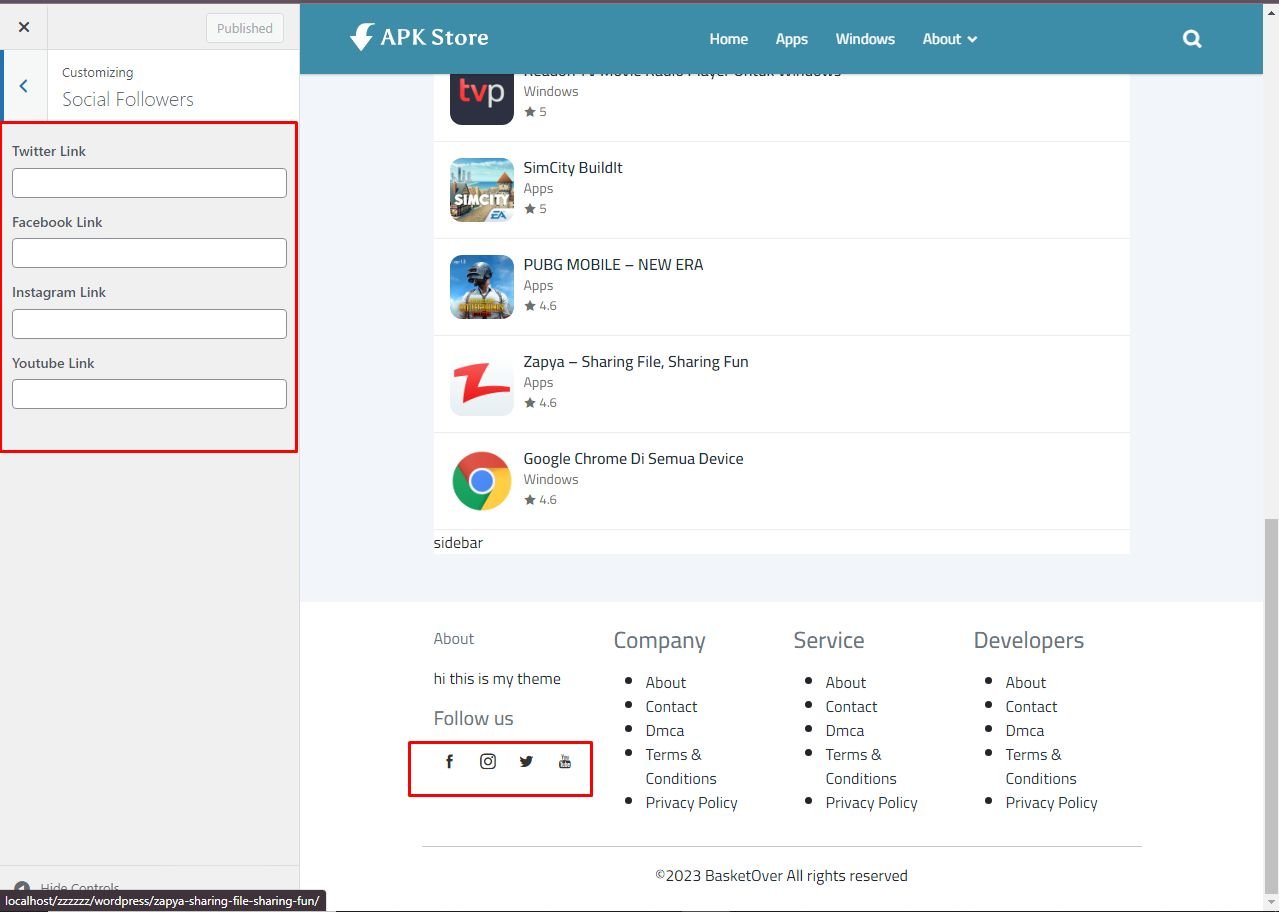Image resolution: width=1279 pixels, height=912 pixels.
Task: Open Google Chrome Di Semua Device link
Action: tap(633, 459)
